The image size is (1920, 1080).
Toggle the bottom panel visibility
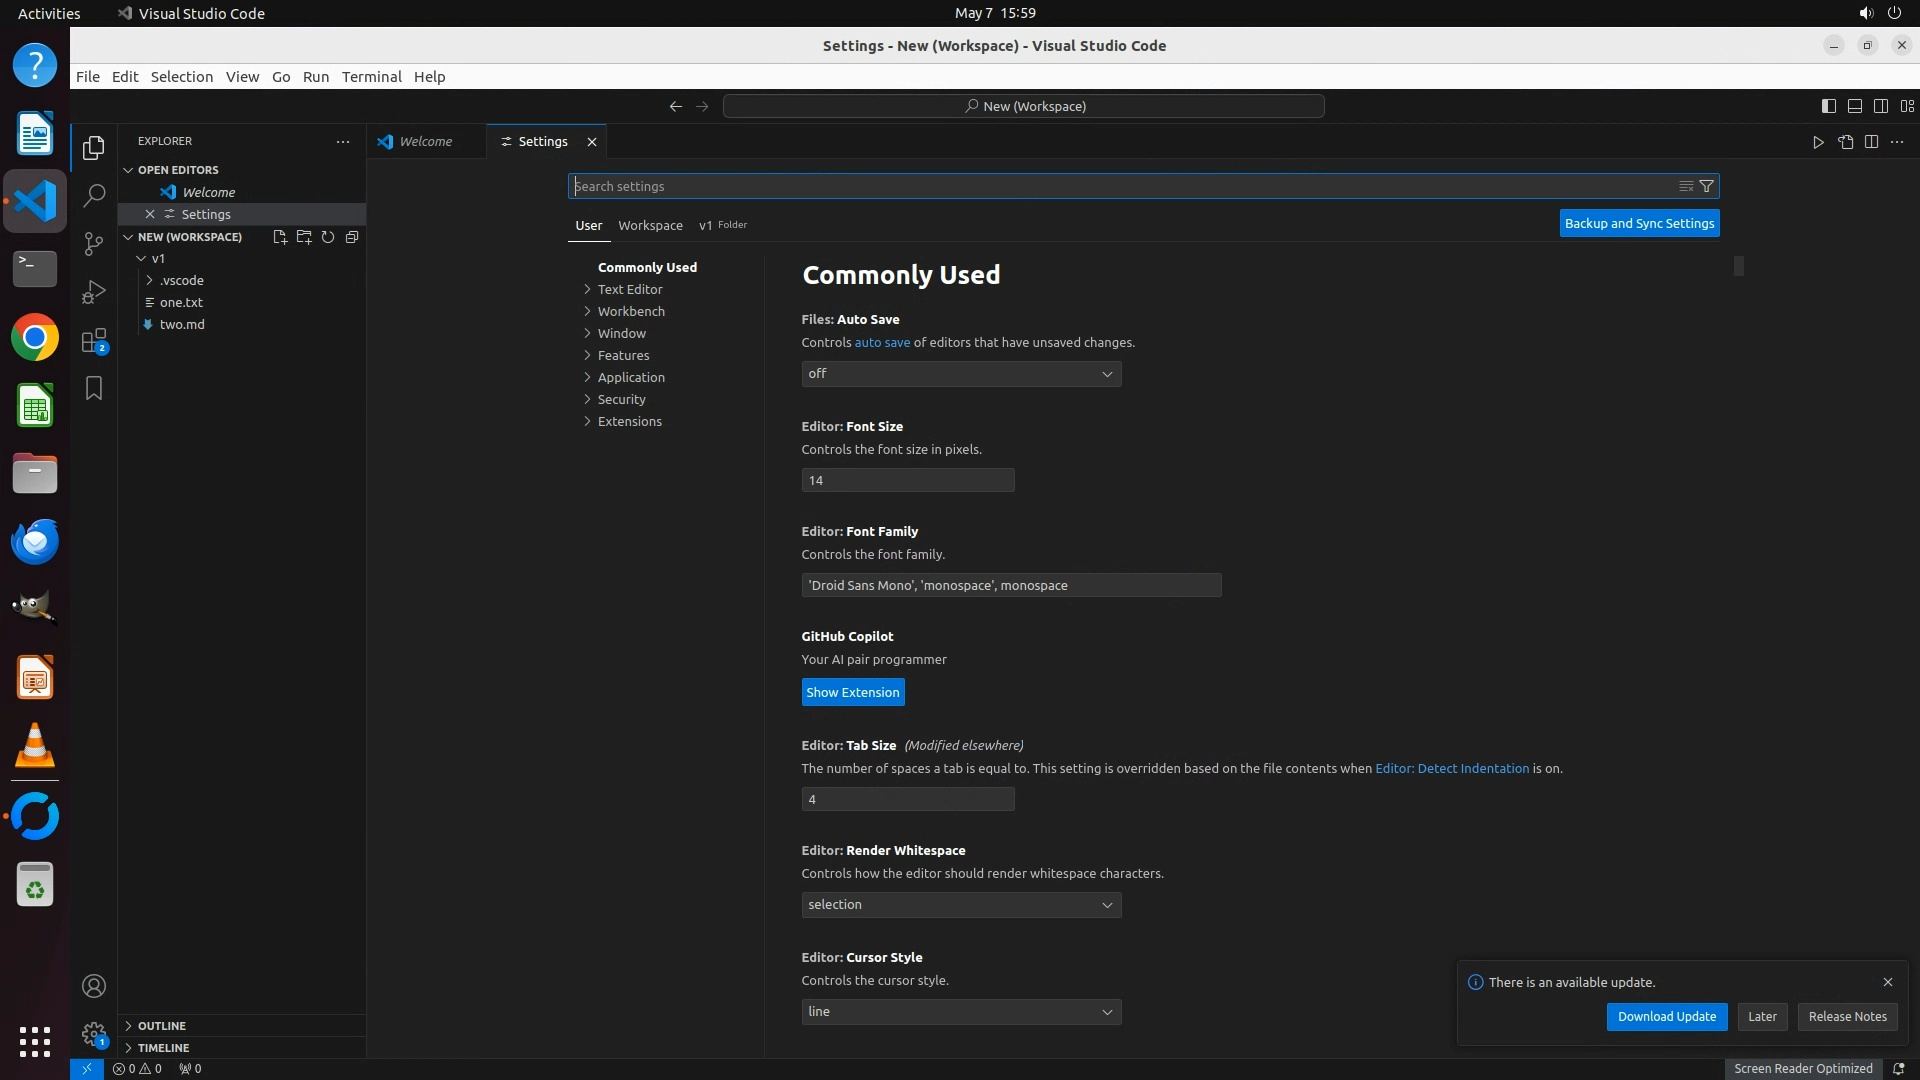pyautogui.click(x=1854, y=106)
